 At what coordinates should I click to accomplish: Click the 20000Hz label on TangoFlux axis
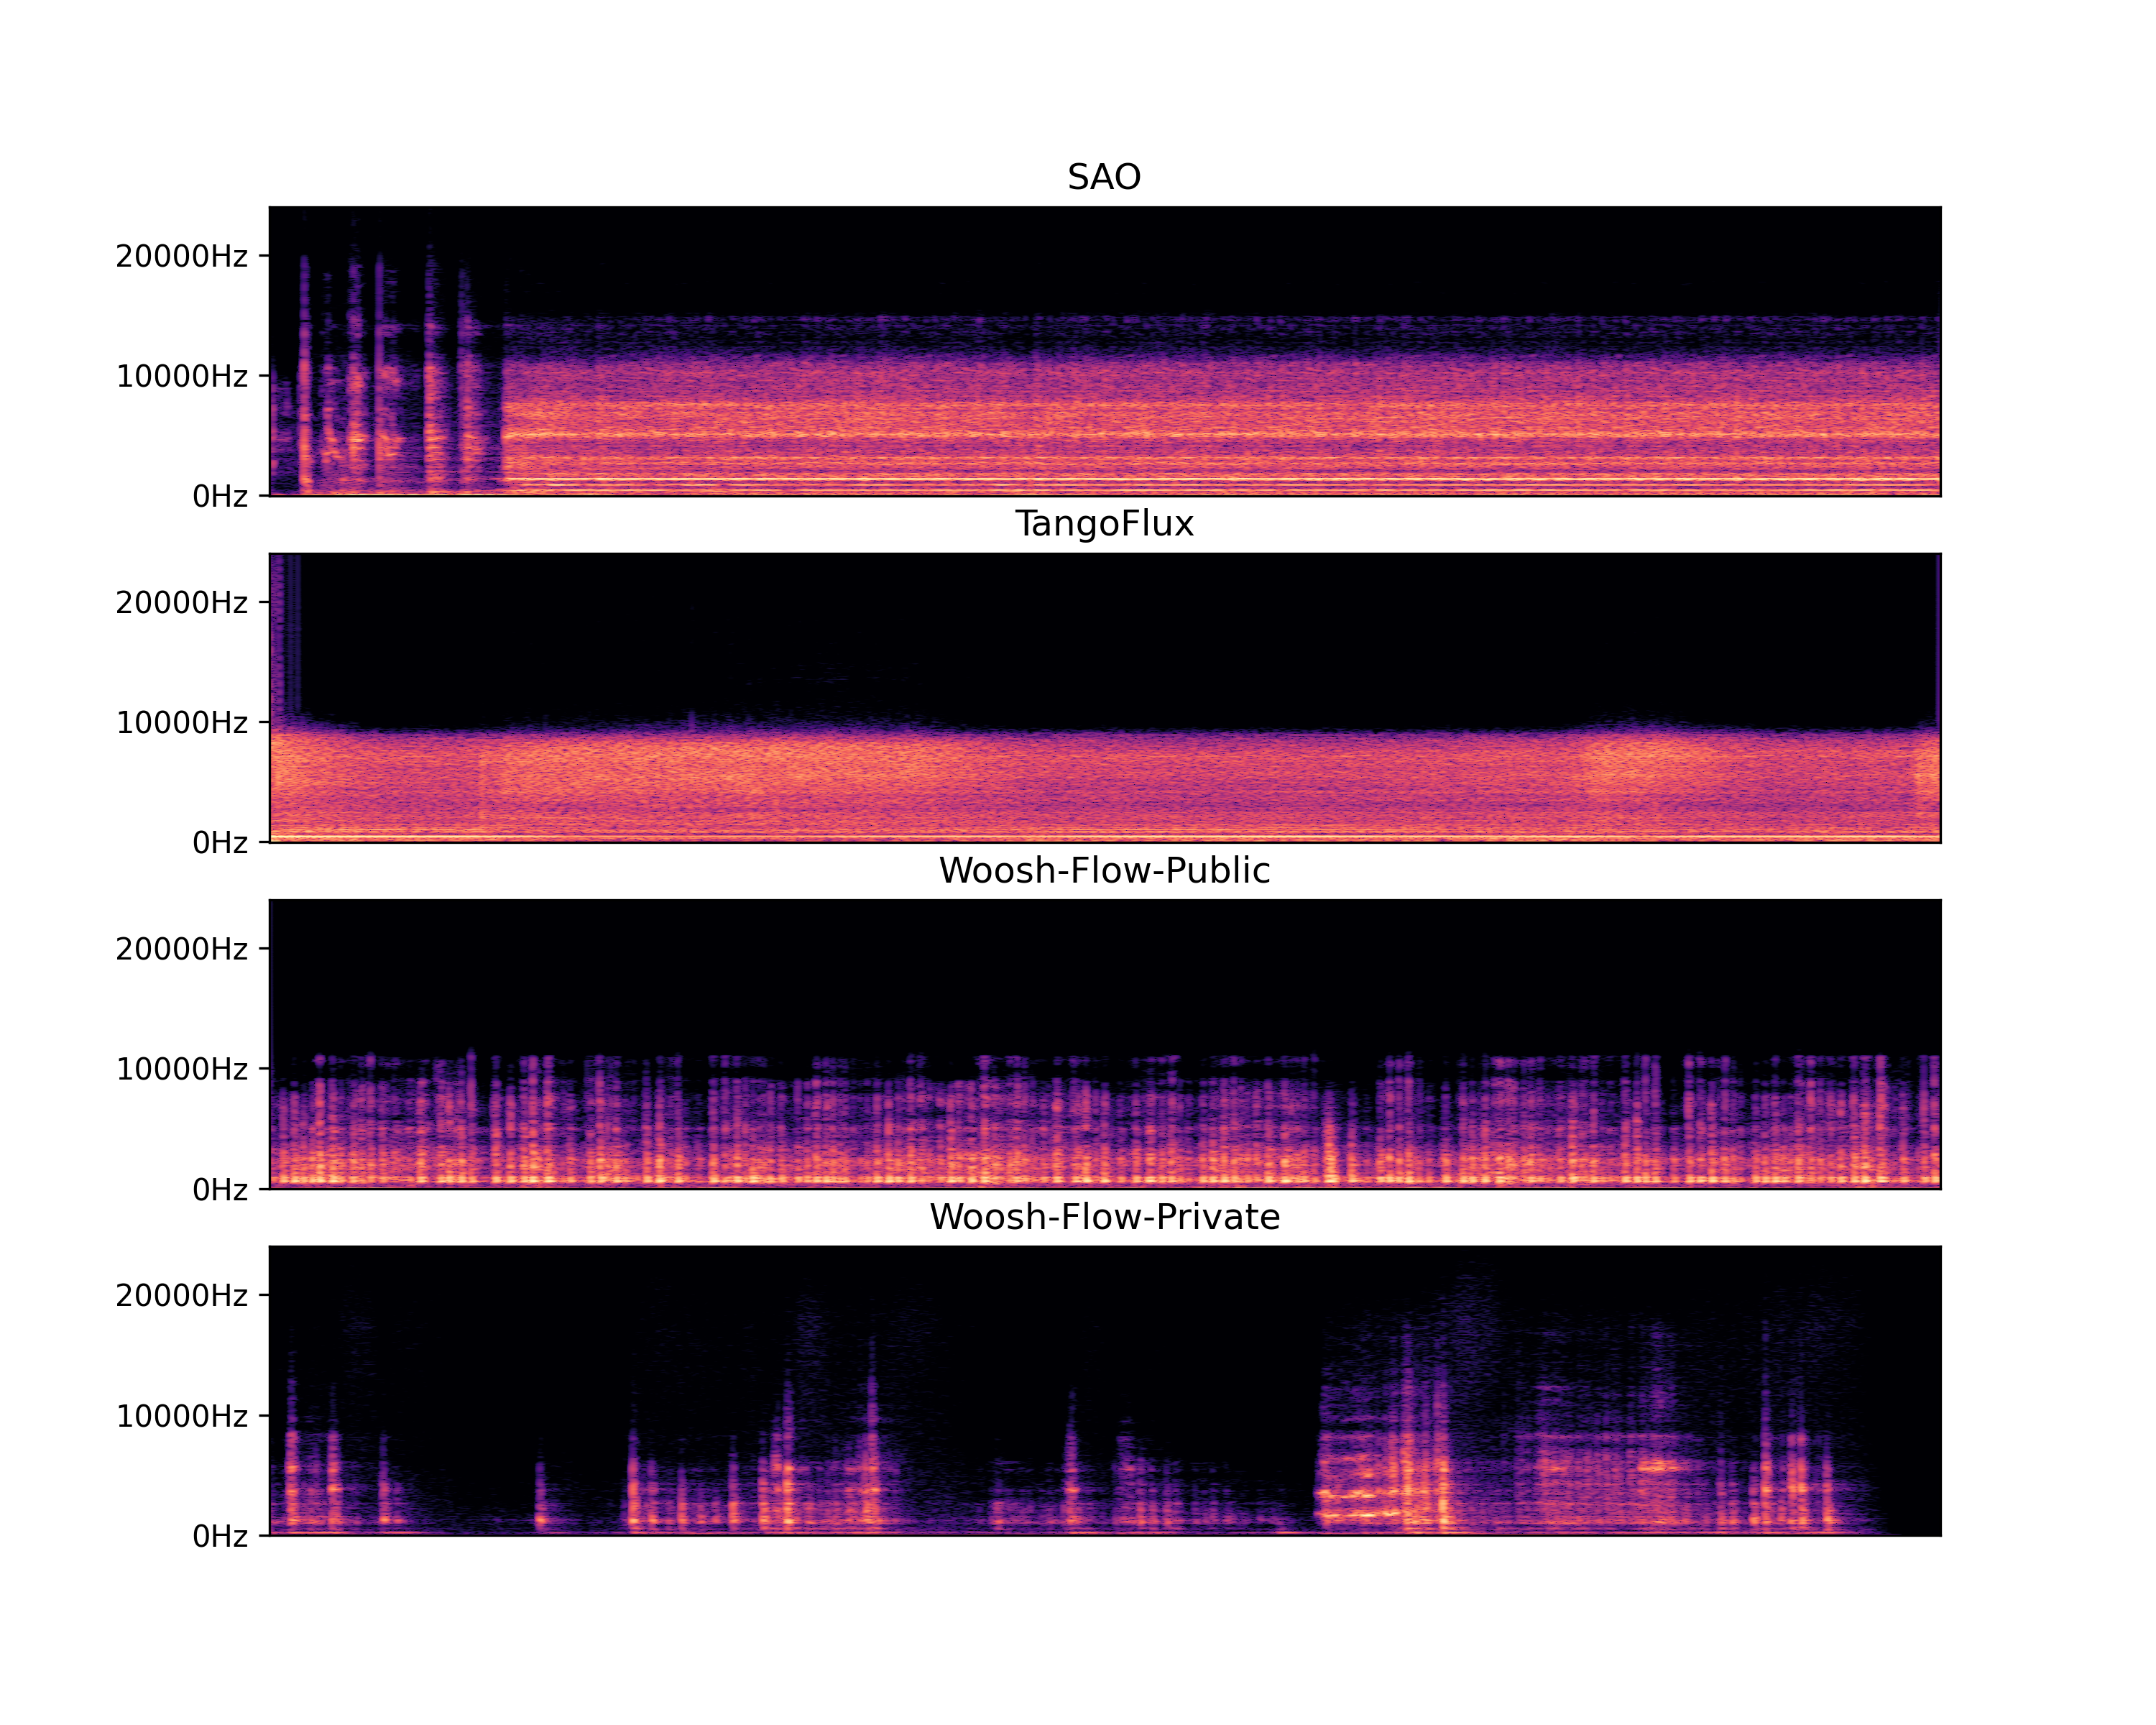[181, 603]
